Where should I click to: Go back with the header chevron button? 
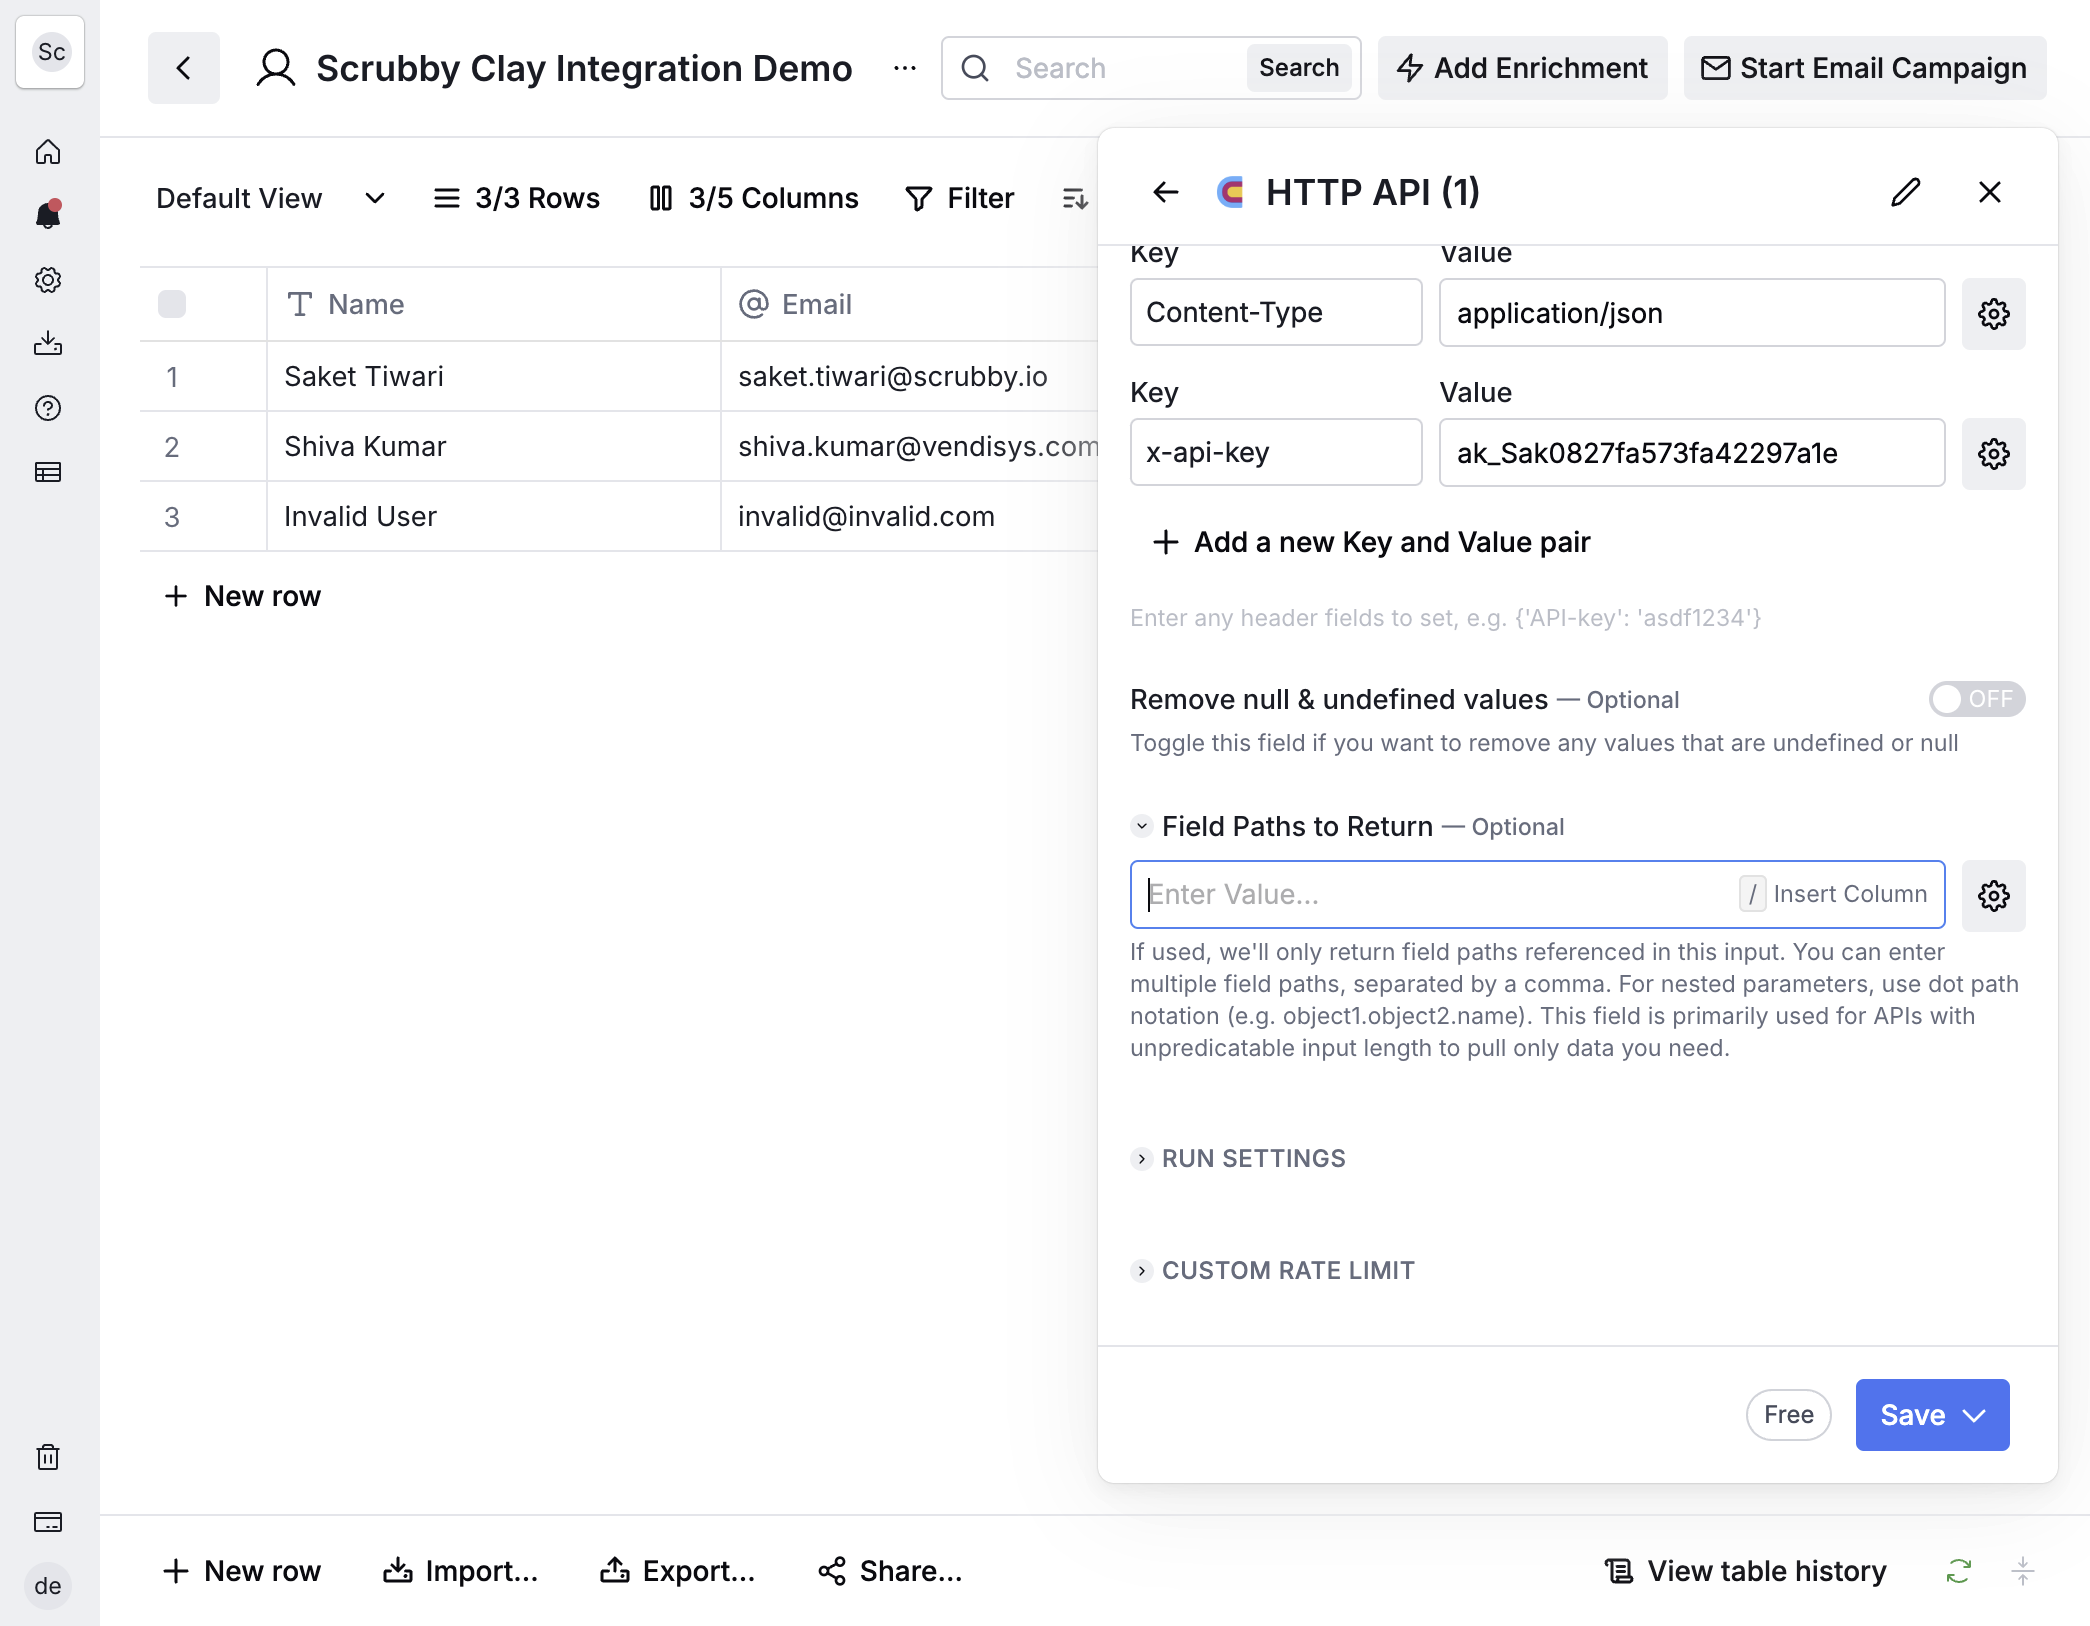(184, 68)
